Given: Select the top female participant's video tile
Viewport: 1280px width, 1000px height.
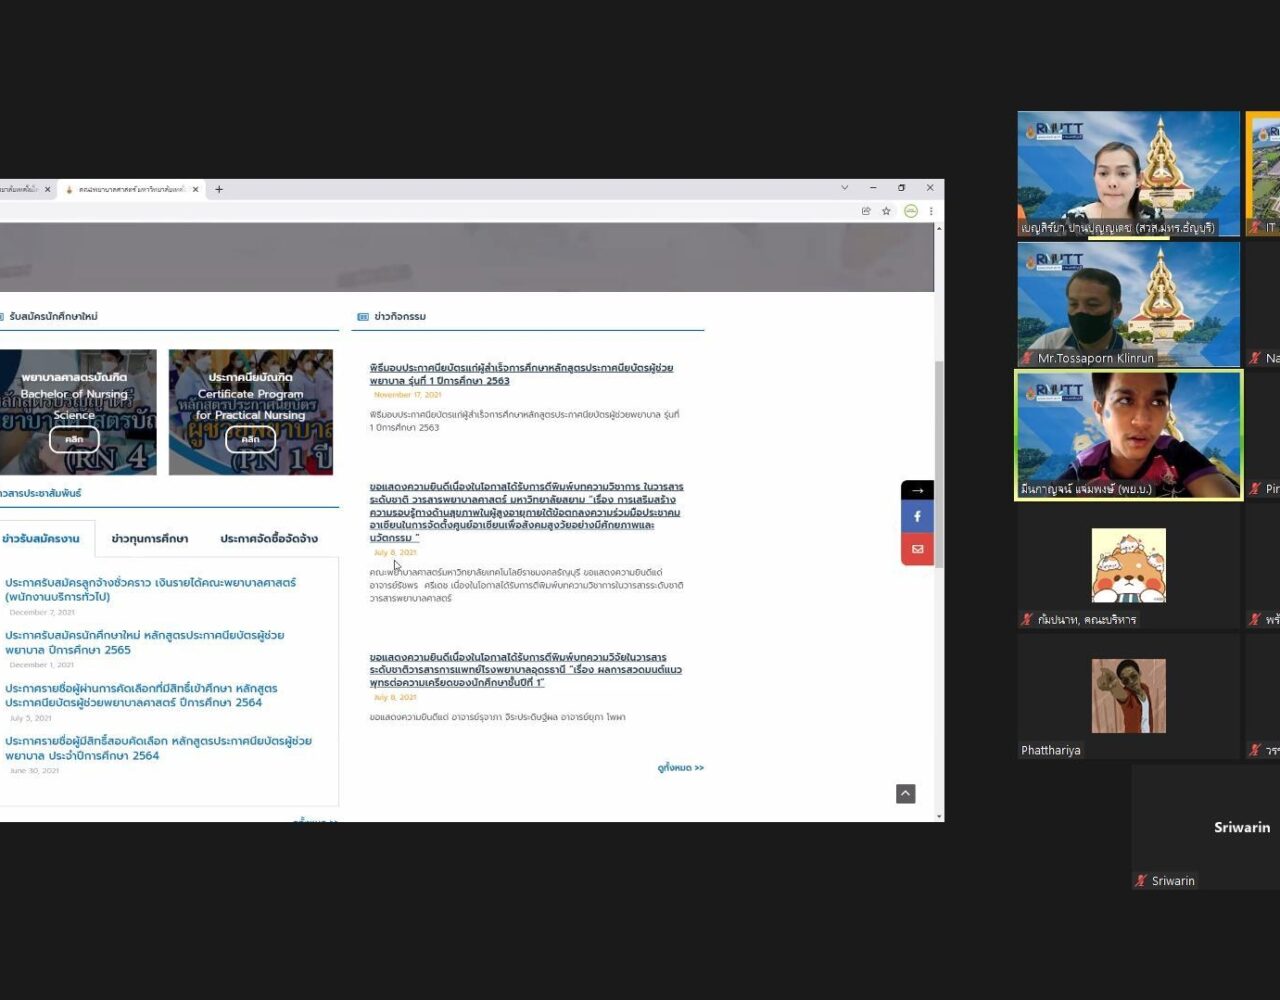Looking at the screenshot, I should tap(1129, 174).
